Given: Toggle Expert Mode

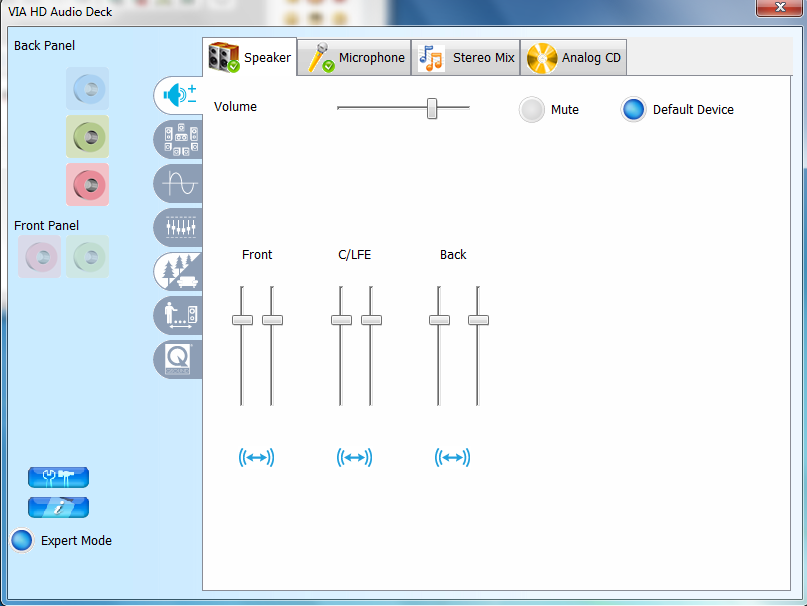Looking at the screenshot, I should (22, 541).
